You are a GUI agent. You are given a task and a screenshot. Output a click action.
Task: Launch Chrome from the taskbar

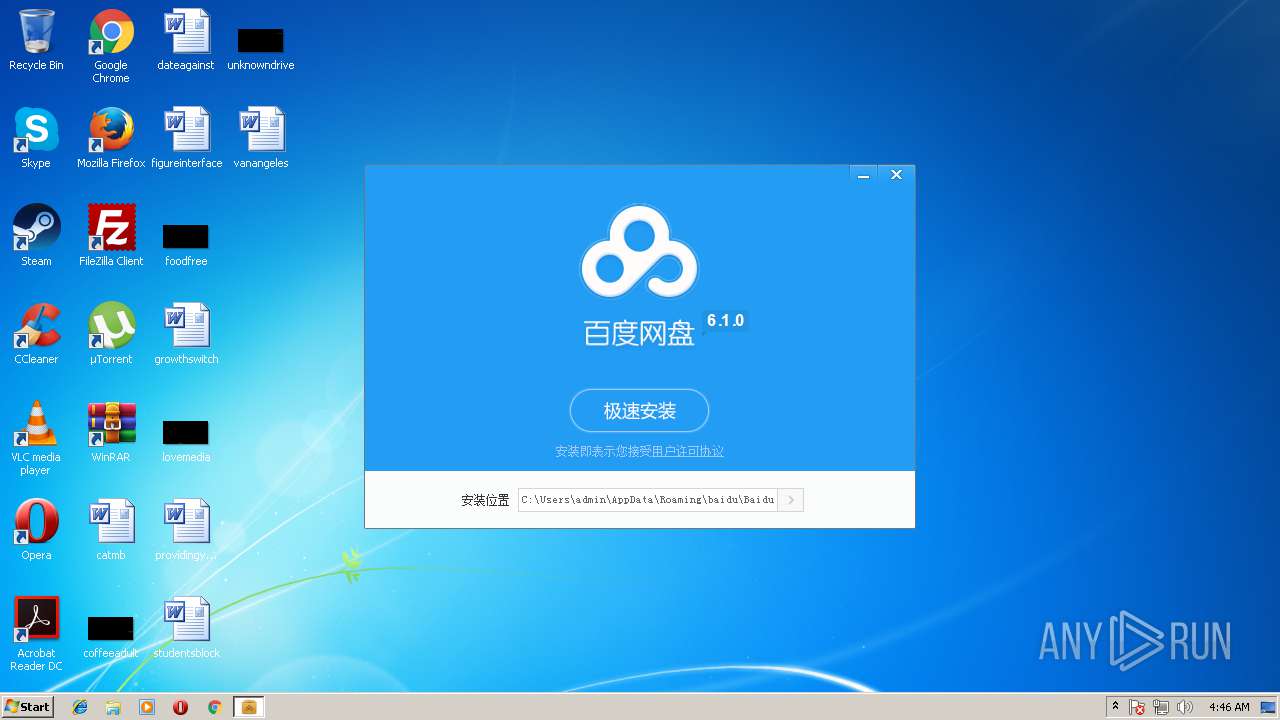click(214, 707)
